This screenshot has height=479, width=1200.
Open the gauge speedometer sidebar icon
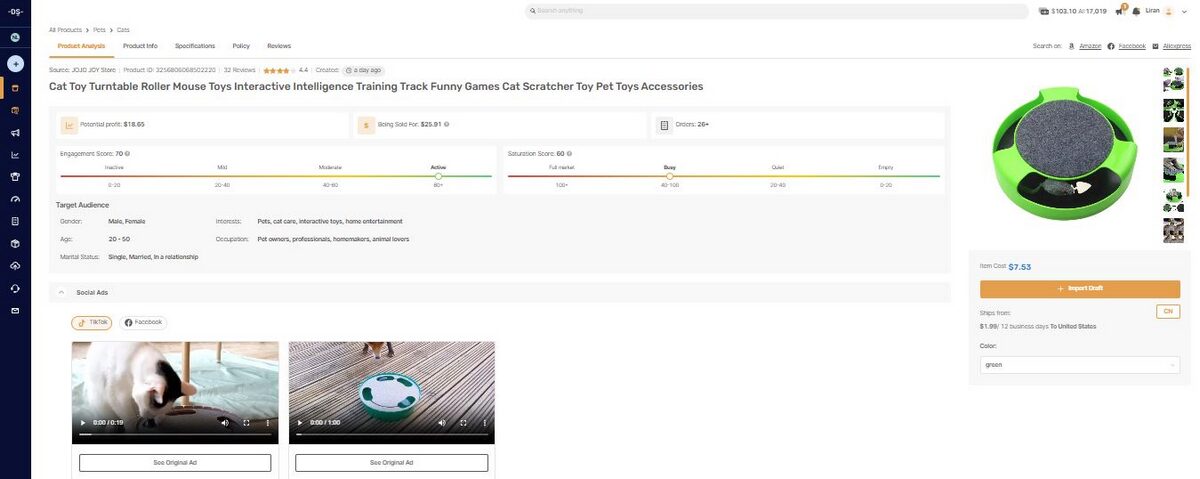coord(15,199)
